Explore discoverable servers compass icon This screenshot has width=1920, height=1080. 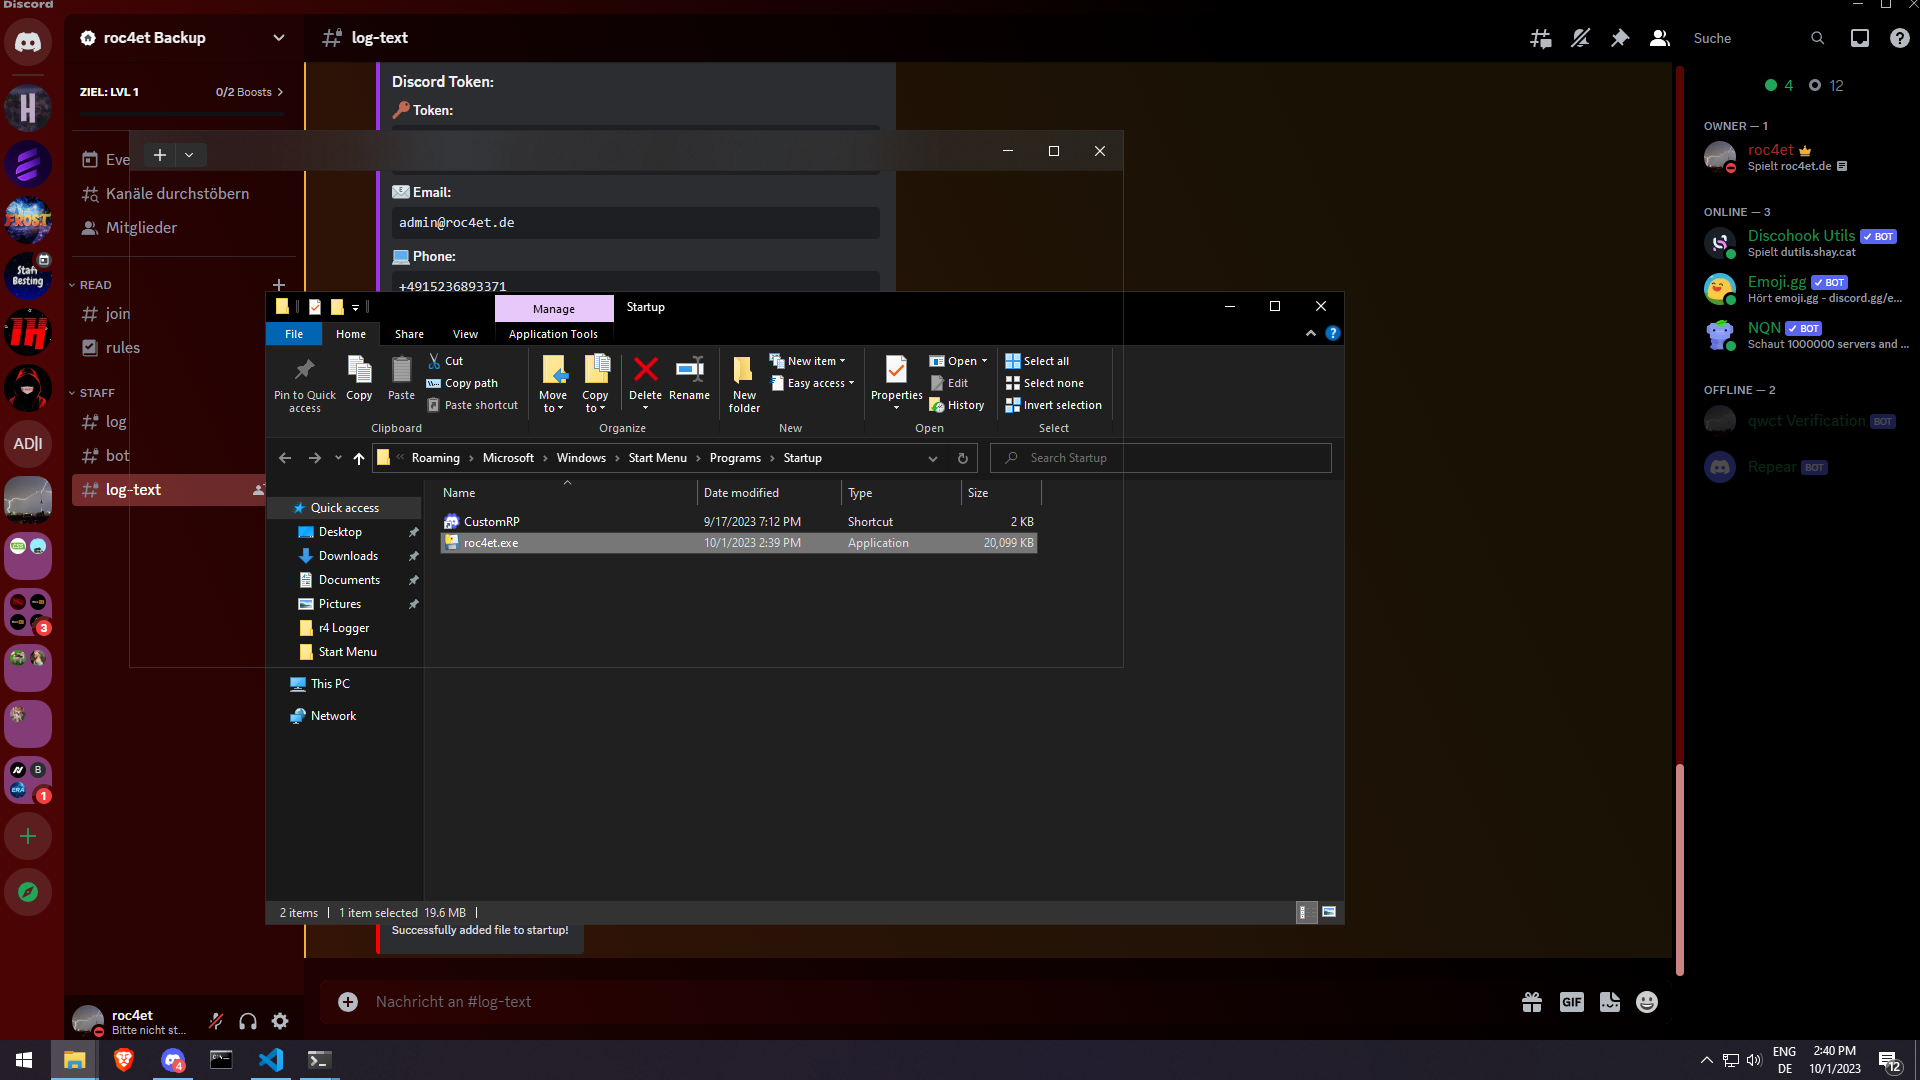(28, 892)
